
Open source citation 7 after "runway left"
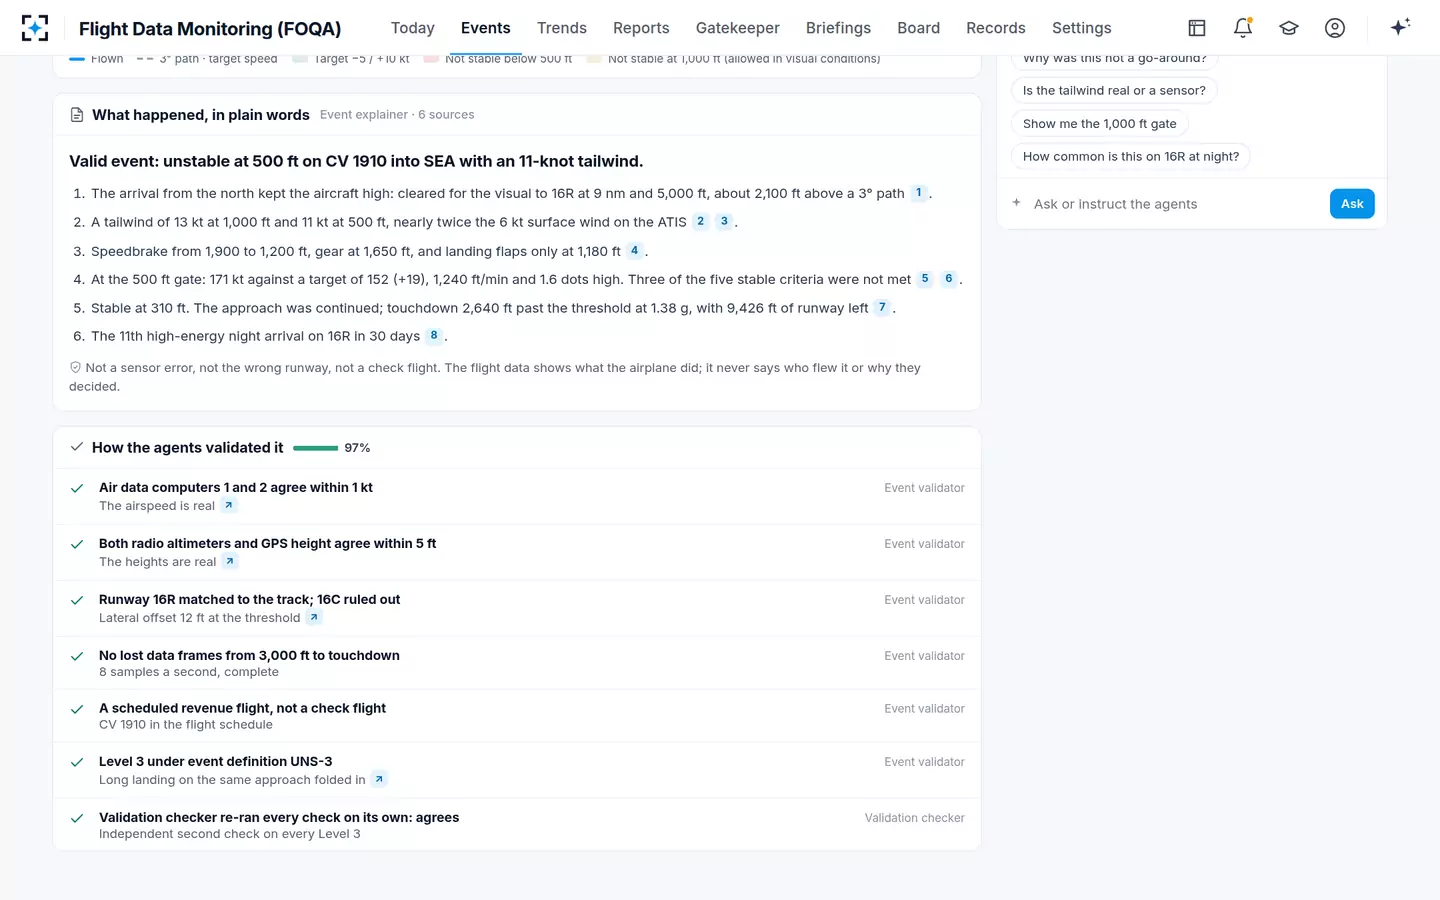tap(882, 308)
